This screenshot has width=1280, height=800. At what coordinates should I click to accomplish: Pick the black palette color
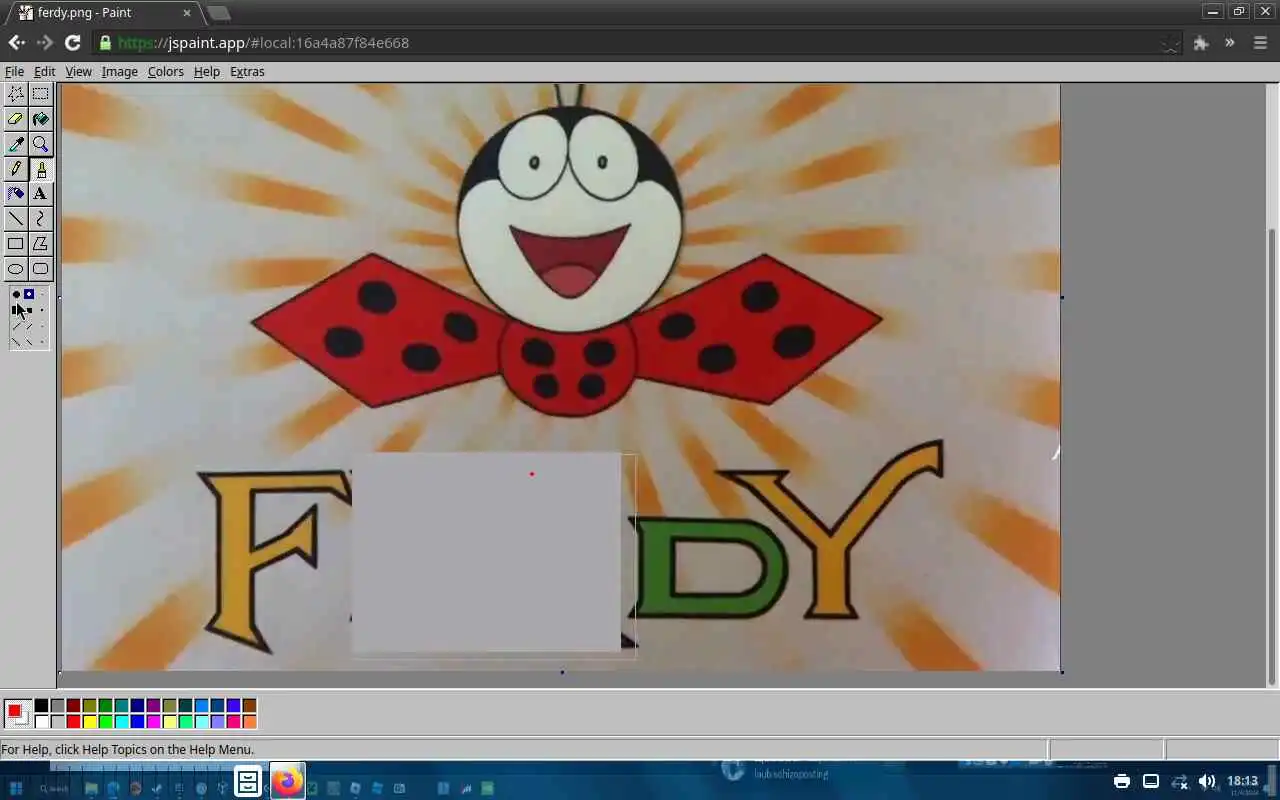click(41, 705)
